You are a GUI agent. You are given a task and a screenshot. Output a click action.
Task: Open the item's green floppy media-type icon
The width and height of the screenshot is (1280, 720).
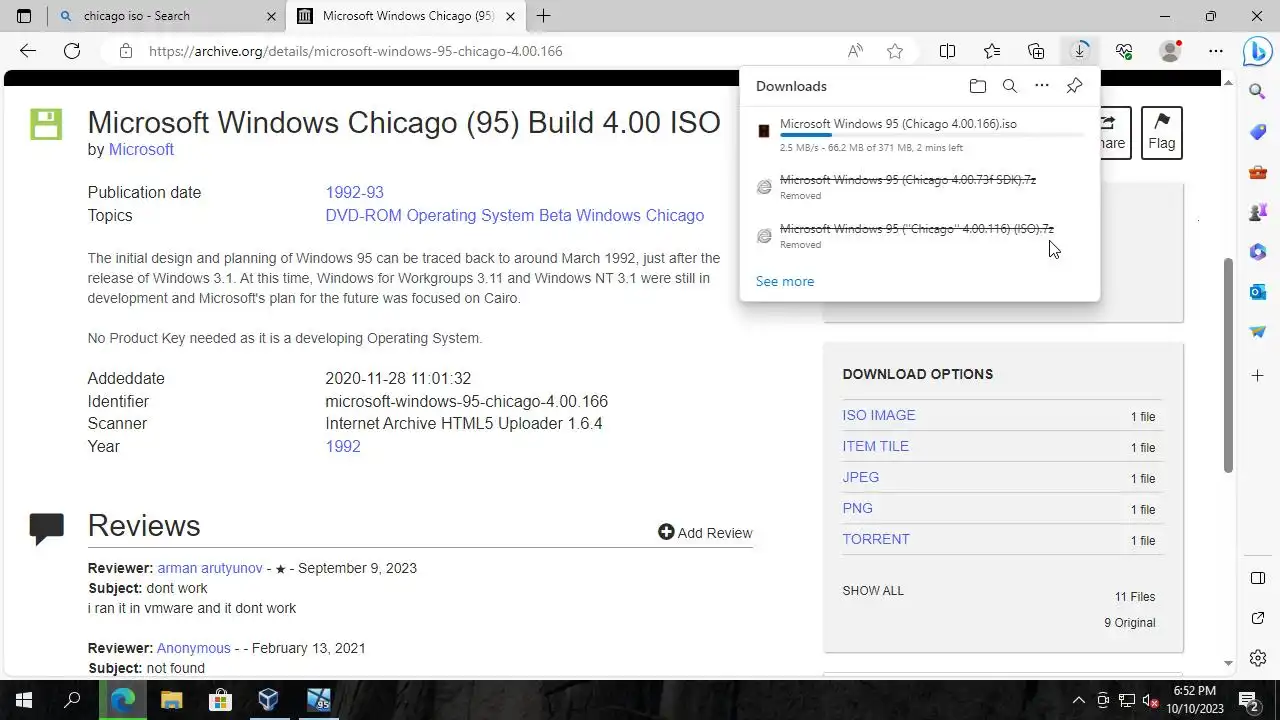(46, 124)
